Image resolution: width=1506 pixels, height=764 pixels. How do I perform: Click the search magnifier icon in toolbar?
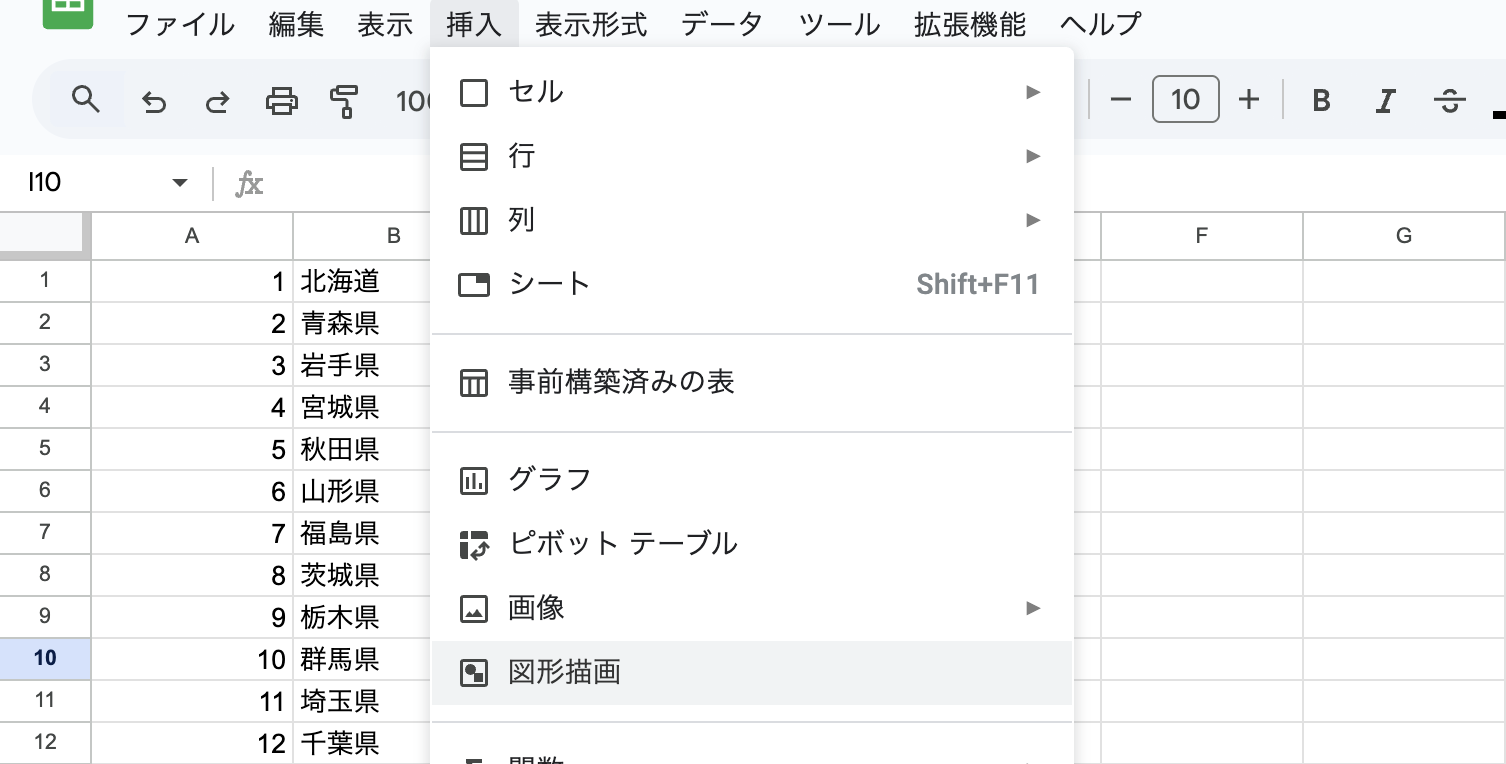(87, 100)
